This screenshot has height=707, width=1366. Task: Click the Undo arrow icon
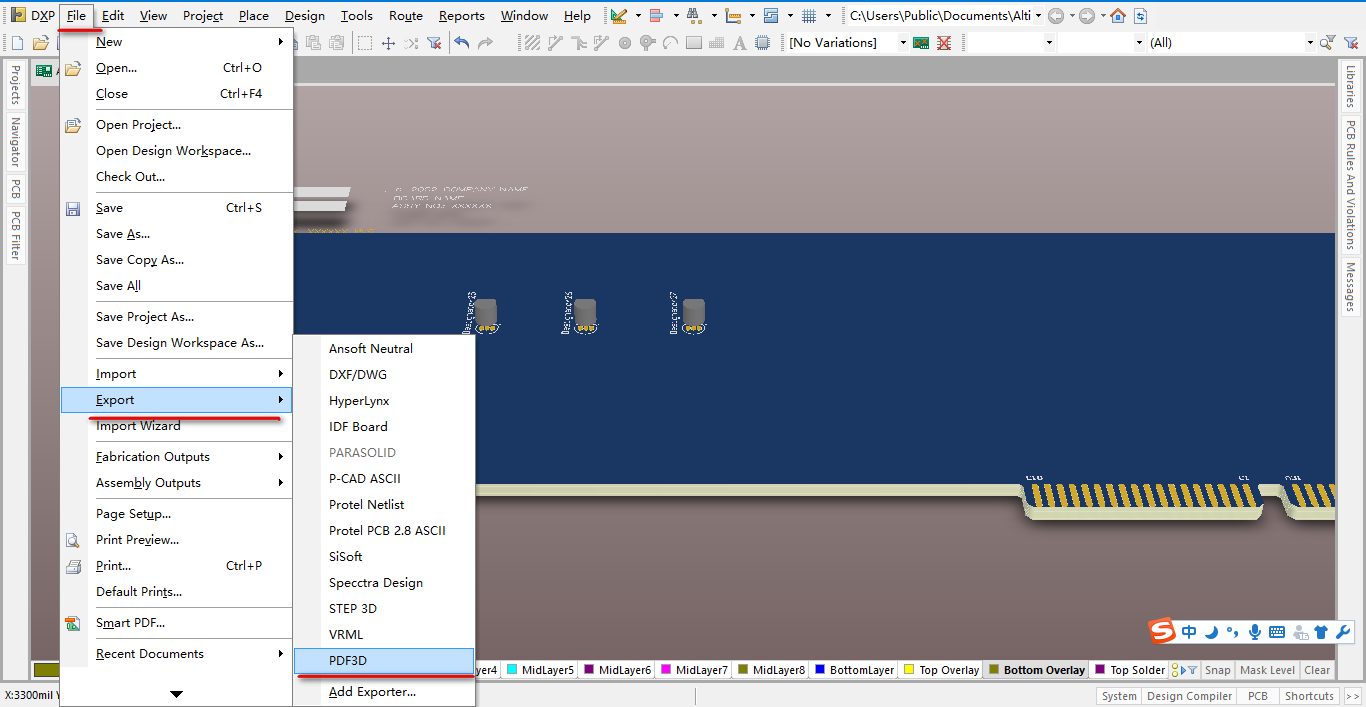pyautogui.click(x=461, y=43)
